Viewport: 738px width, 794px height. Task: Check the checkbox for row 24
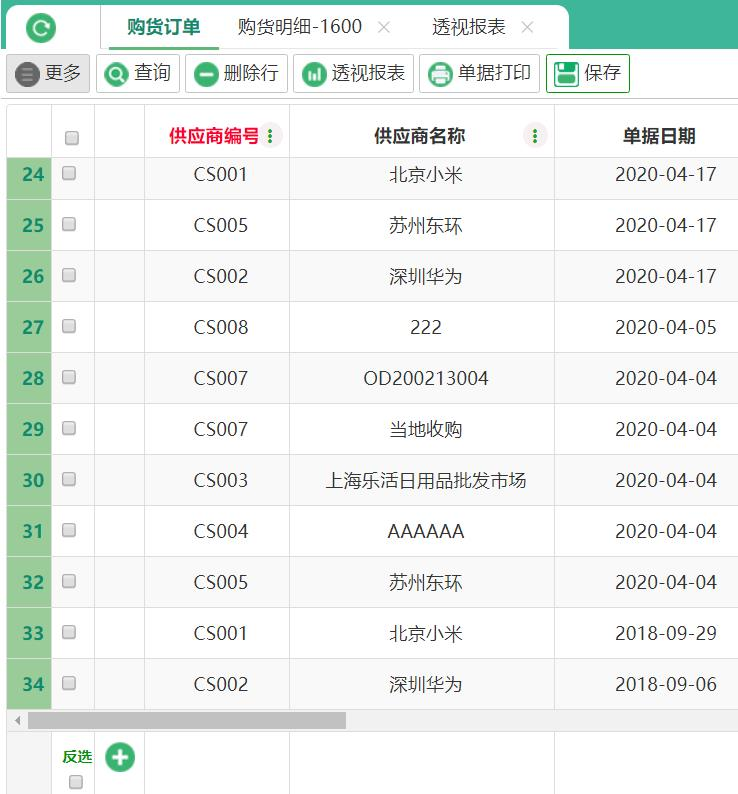(69, 173)
